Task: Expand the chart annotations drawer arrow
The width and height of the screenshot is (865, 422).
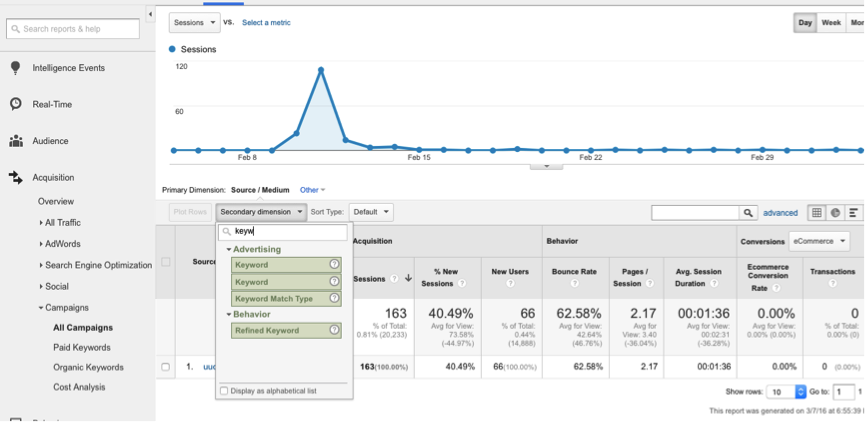Action: click(x=546, y=166)
